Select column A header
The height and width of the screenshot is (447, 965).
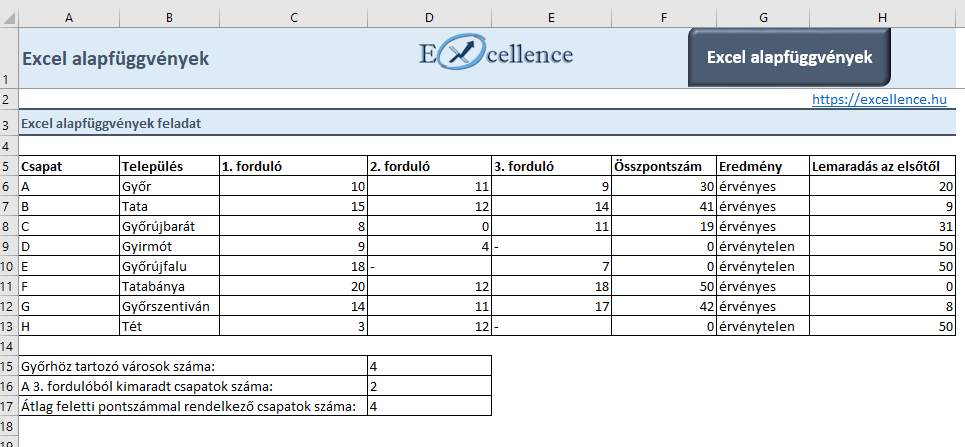pos(69,18)
